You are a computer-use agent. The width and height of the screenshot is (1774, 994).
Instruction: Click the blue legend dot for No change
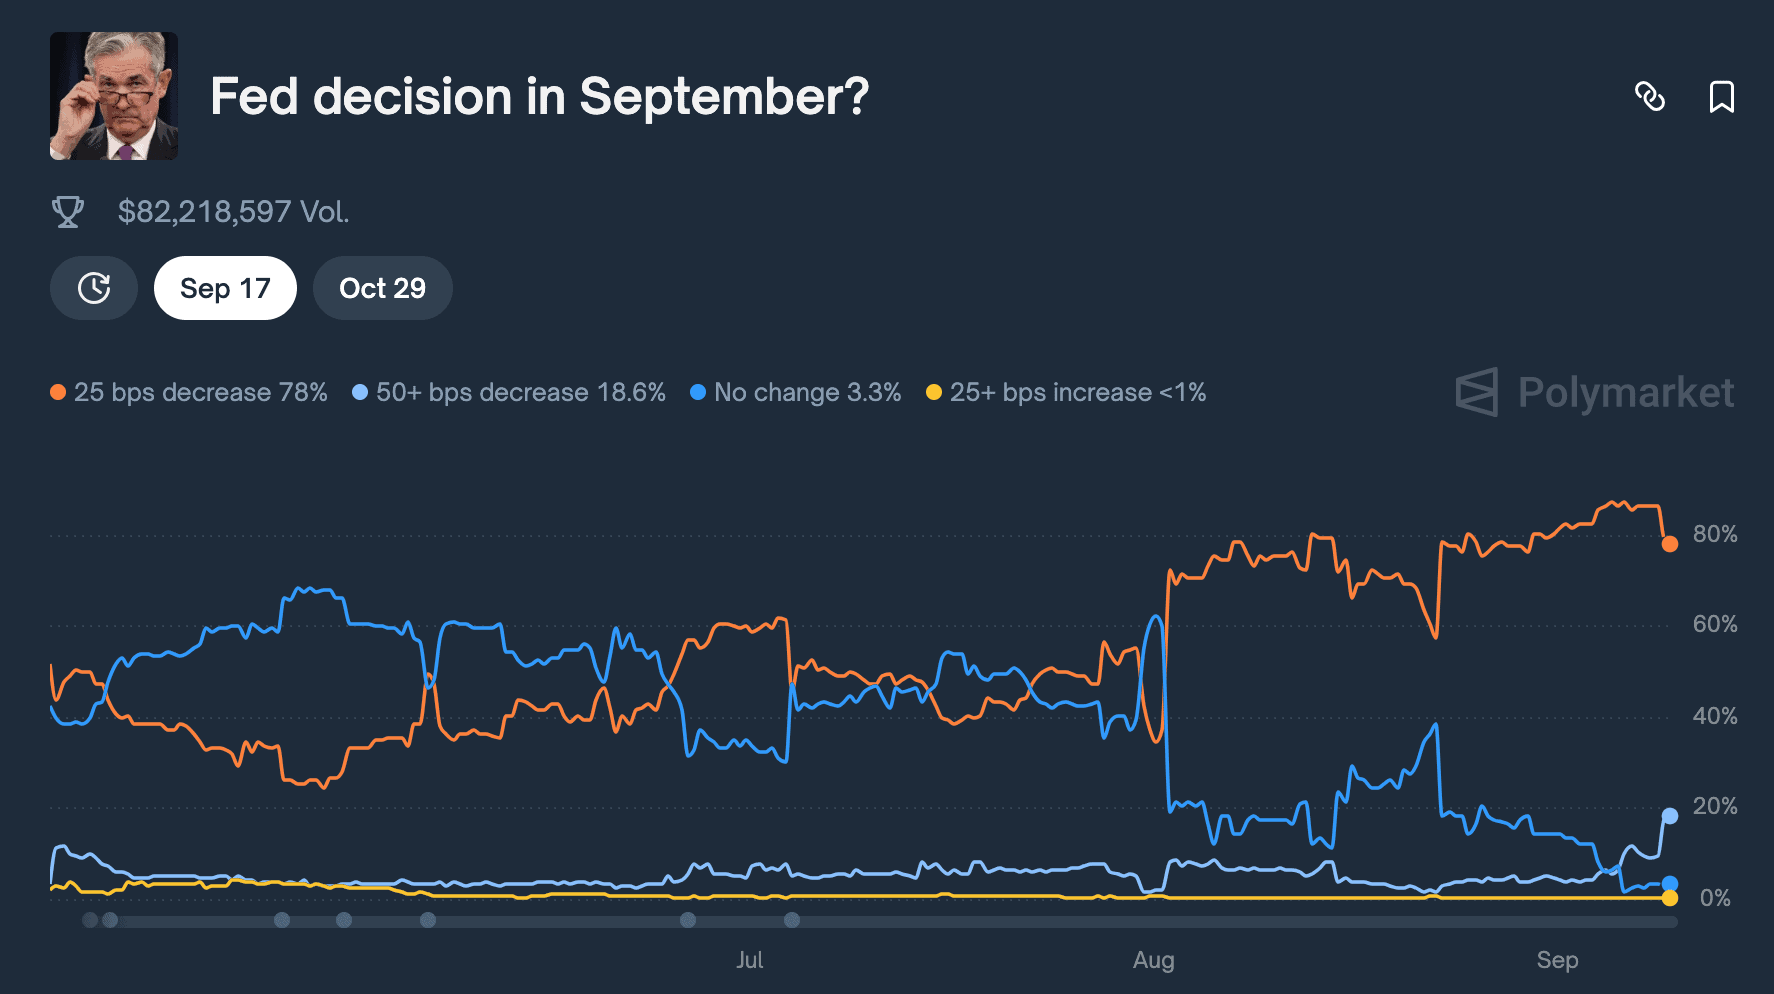[x=698, y=393]
